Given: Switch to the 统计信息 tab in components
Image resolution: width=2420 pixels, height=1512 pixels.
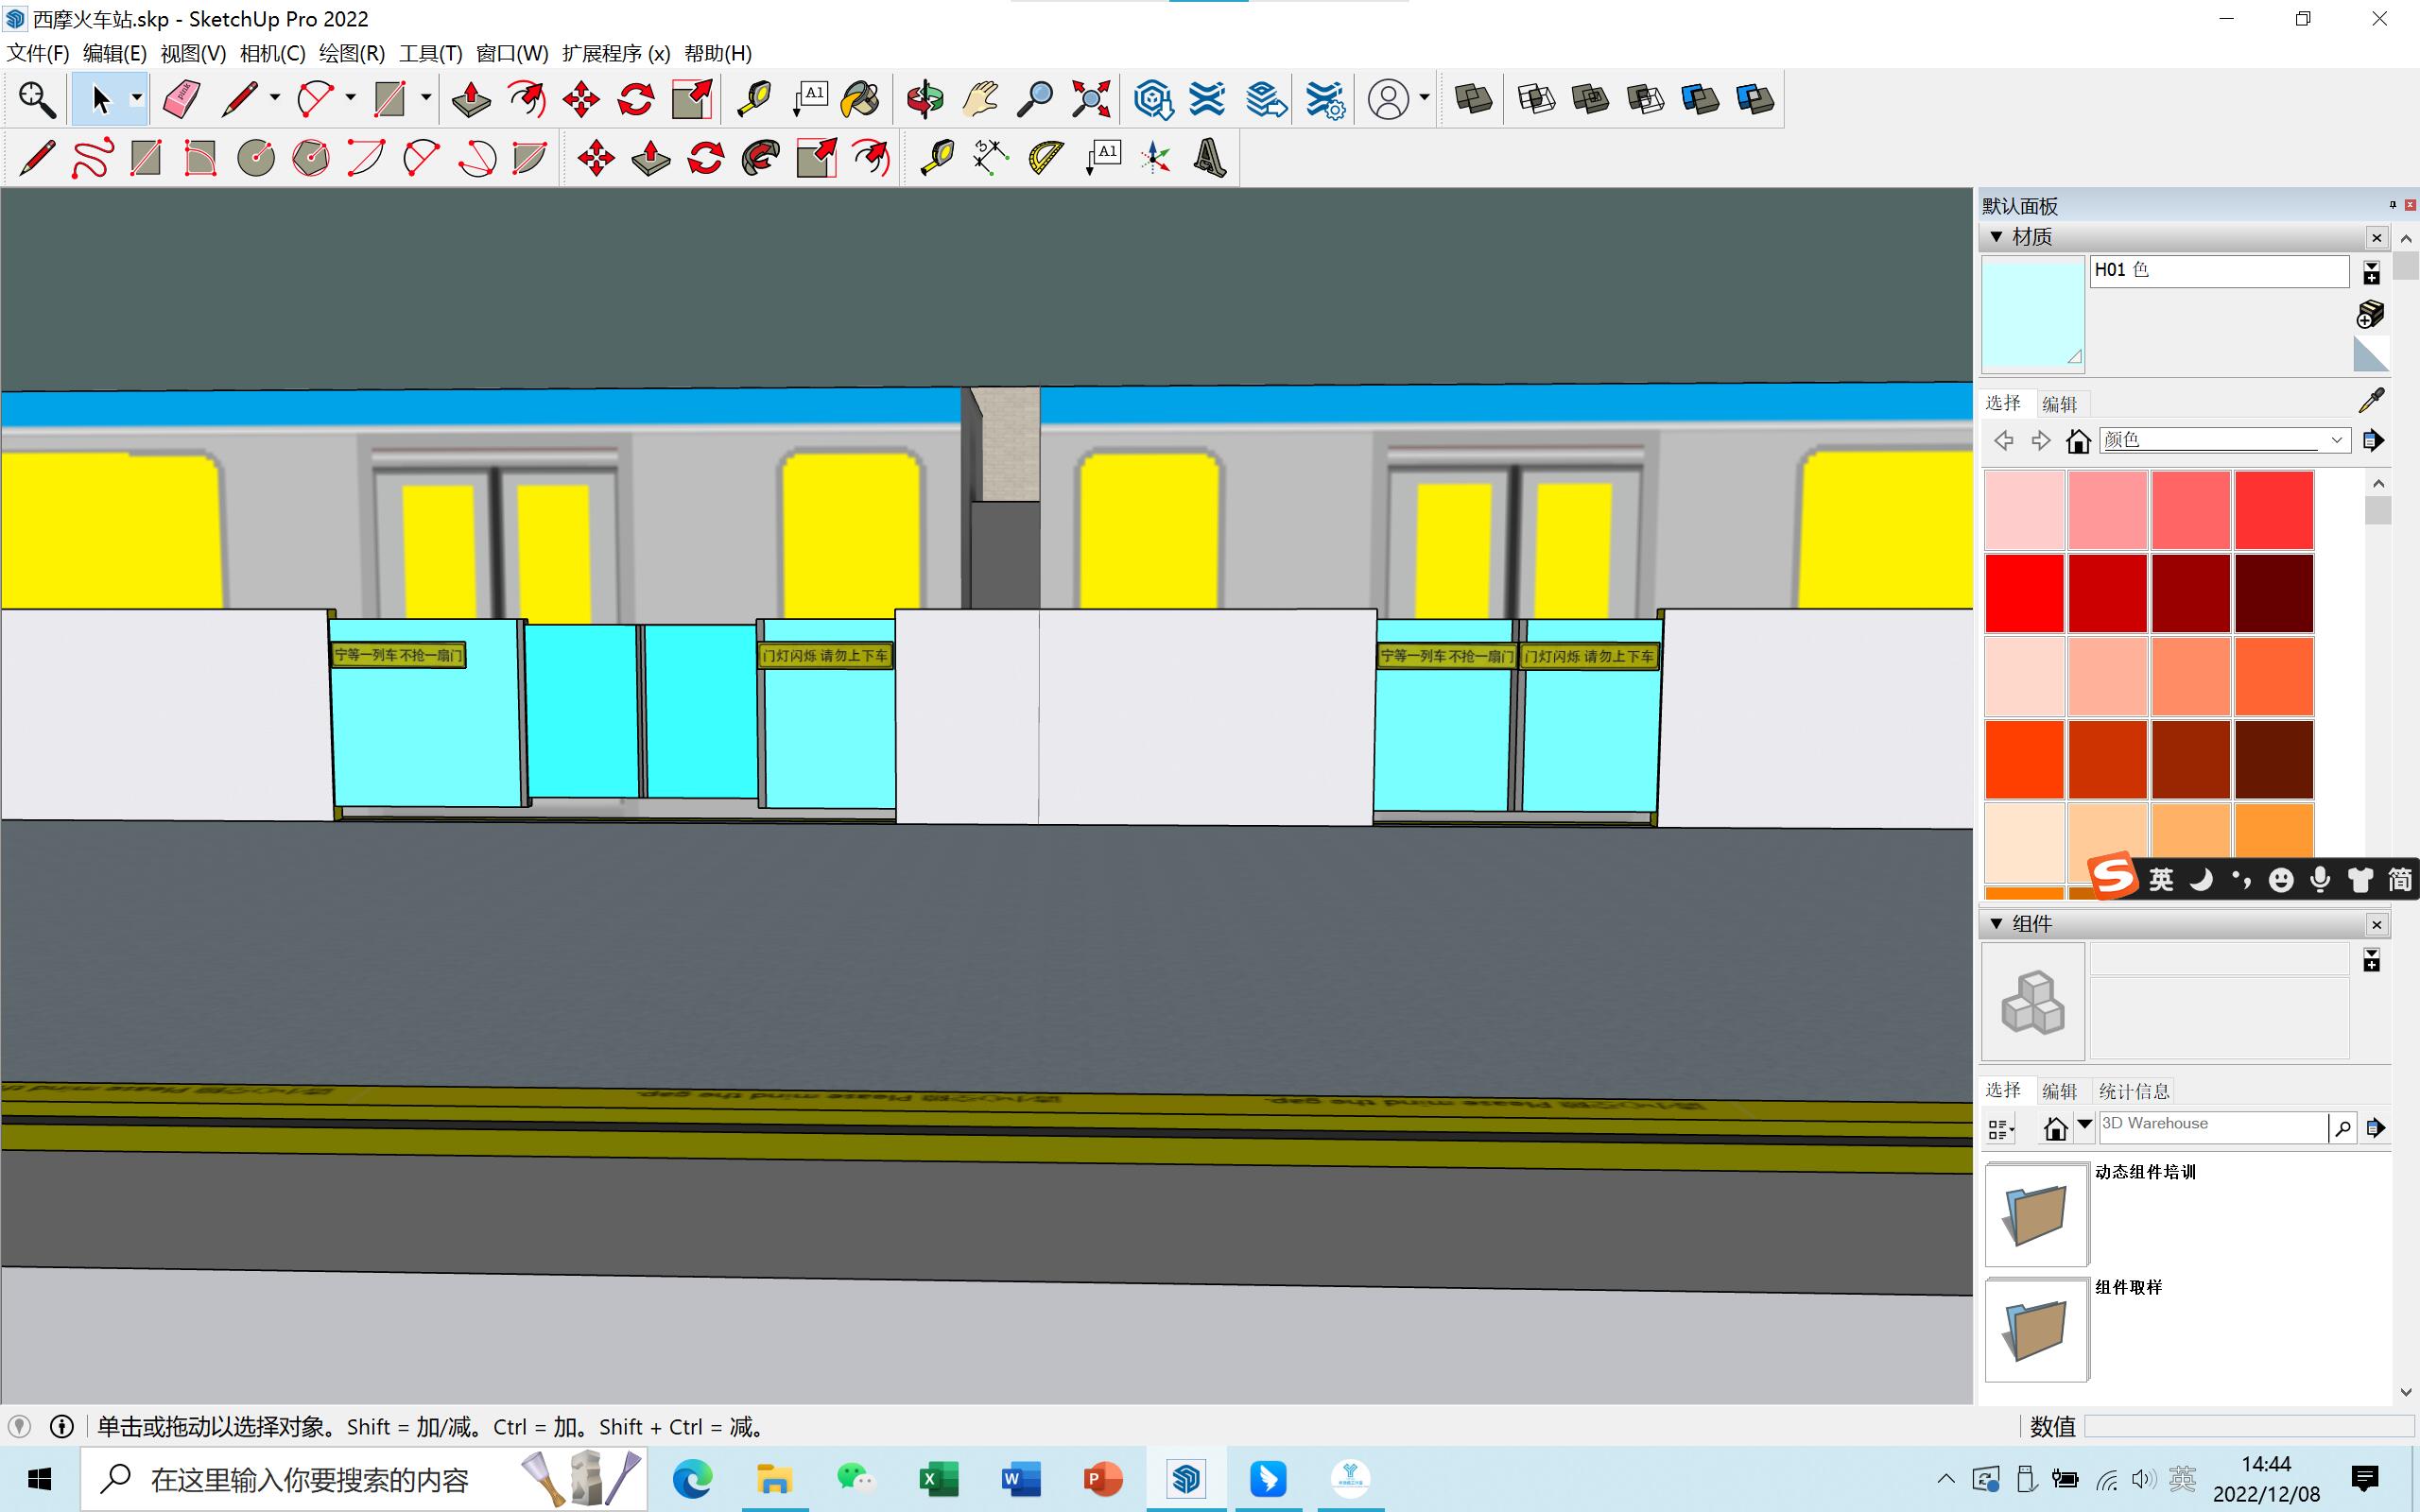Looking at the screenshot, I should click(2134, 1091).
